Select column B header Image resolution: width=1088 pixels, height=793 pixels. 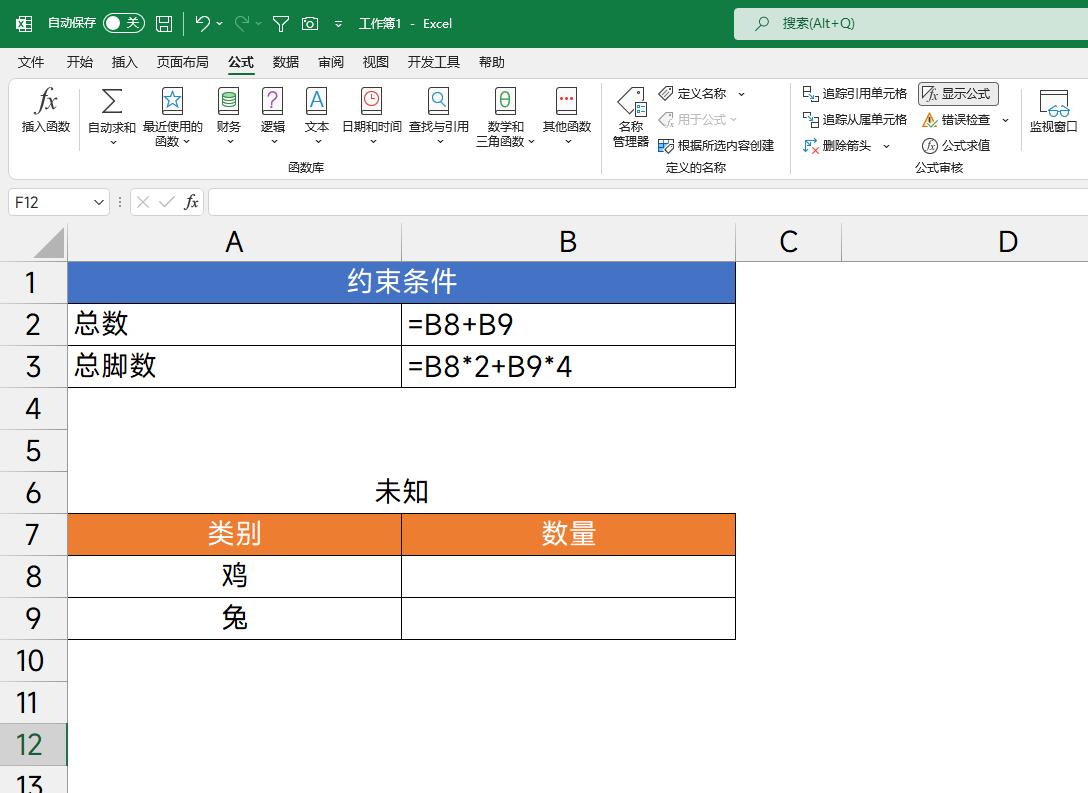pyautogui.click(x=568, y=242)
